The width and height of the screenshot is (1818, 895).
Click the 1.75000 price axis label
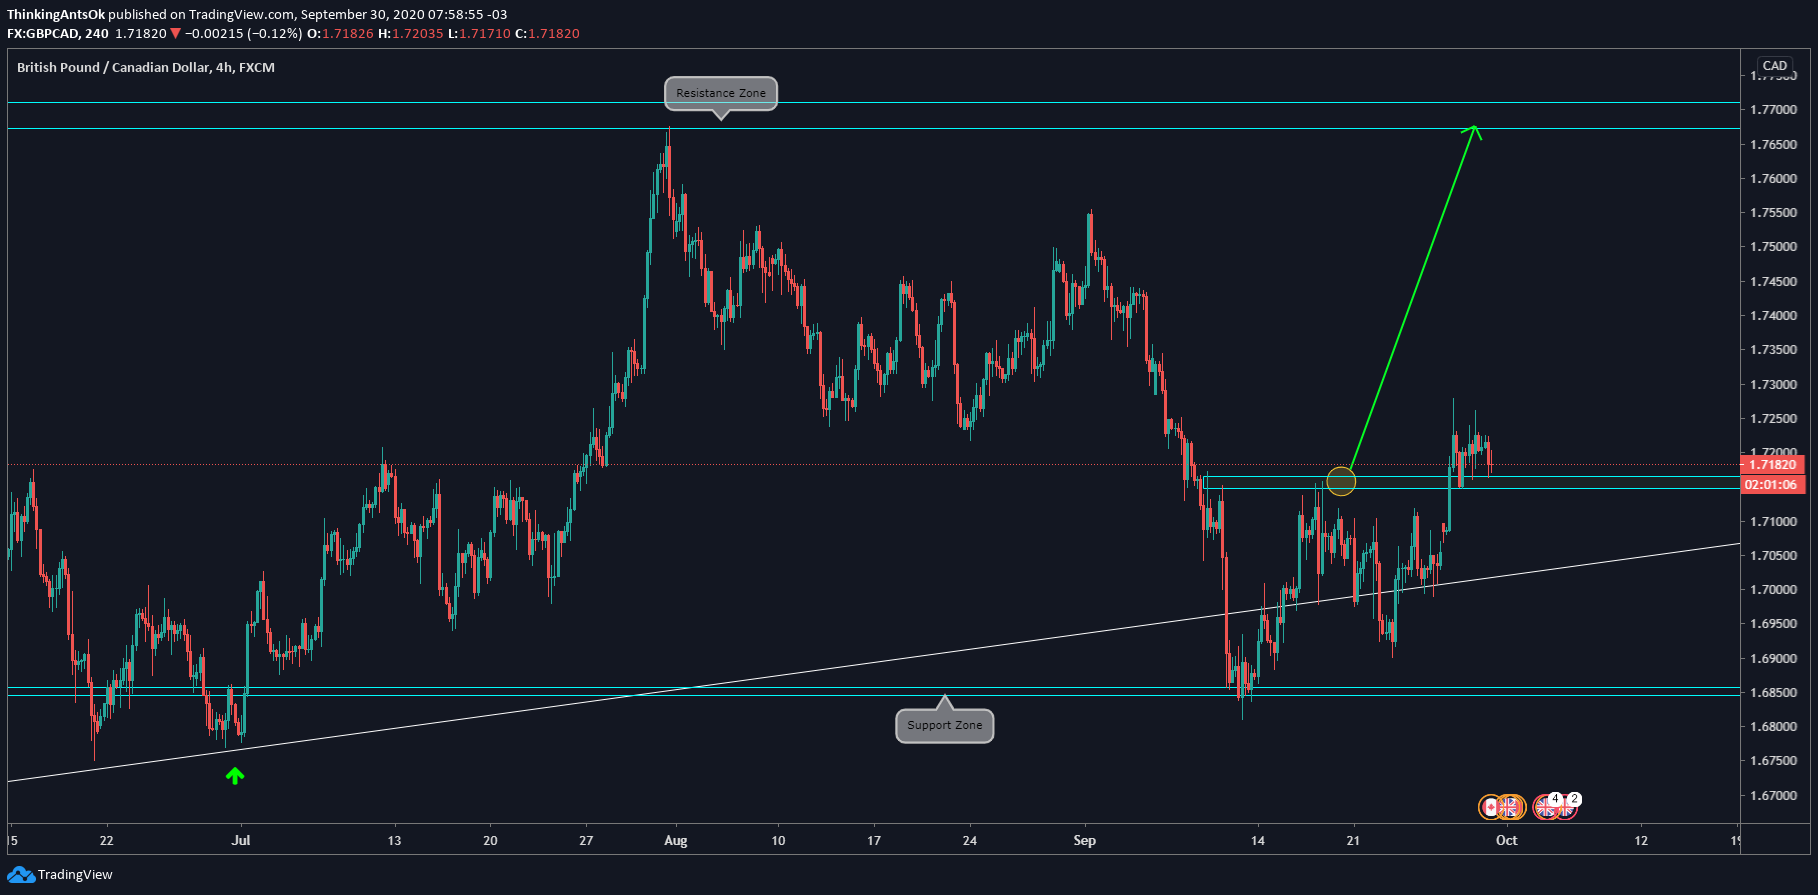1773,247
